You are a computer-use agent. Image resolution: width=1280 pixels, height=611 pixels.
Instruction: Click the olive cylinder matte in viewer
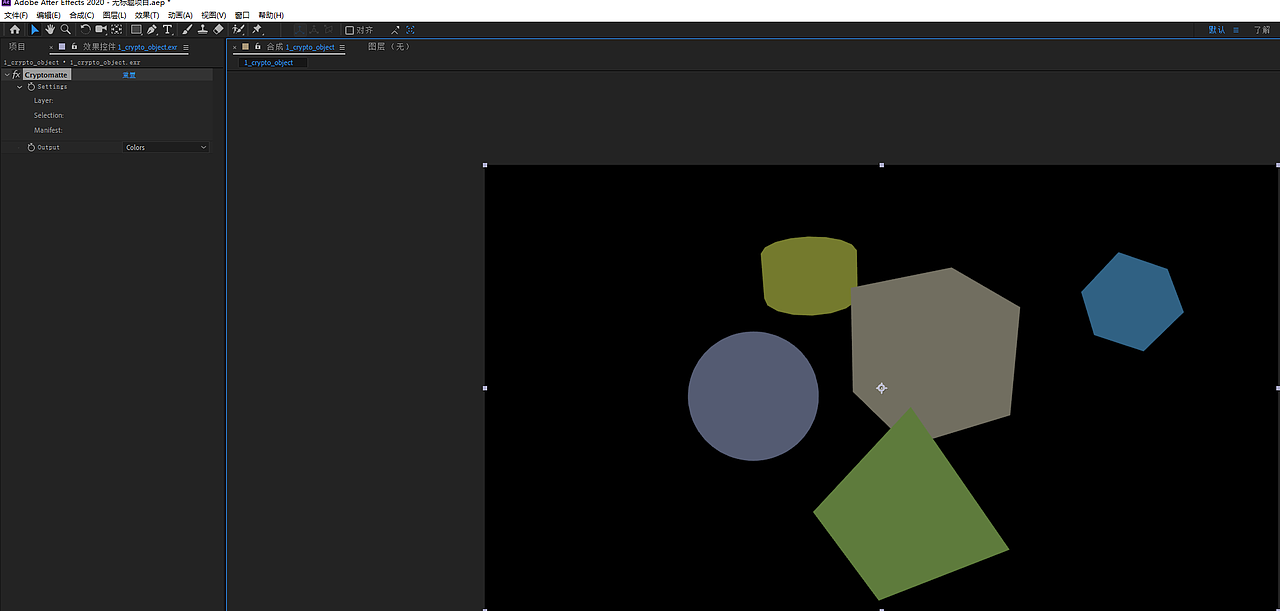pyautogui.click(x=807, y=275)
